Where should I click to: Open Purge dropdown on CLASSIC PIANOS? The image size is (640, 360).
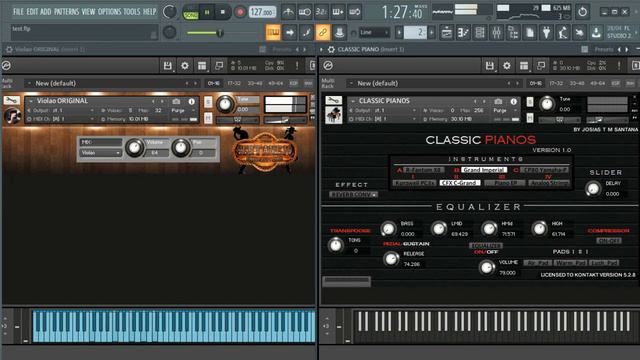[505, 111]
